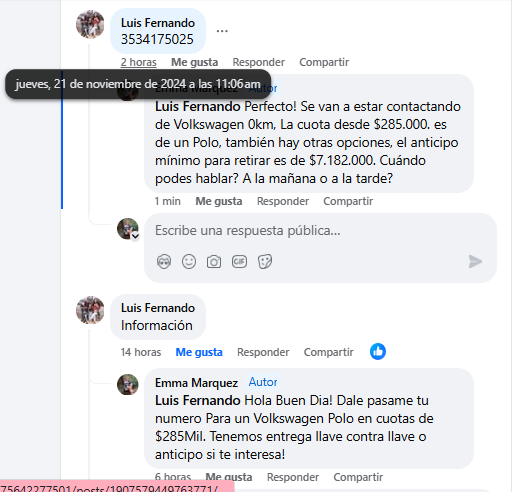This screenshot has height=492, width=512.
Task: Switch commenting identity via avatar chevron
Action: pyautogui.click(x=135, y=236)
